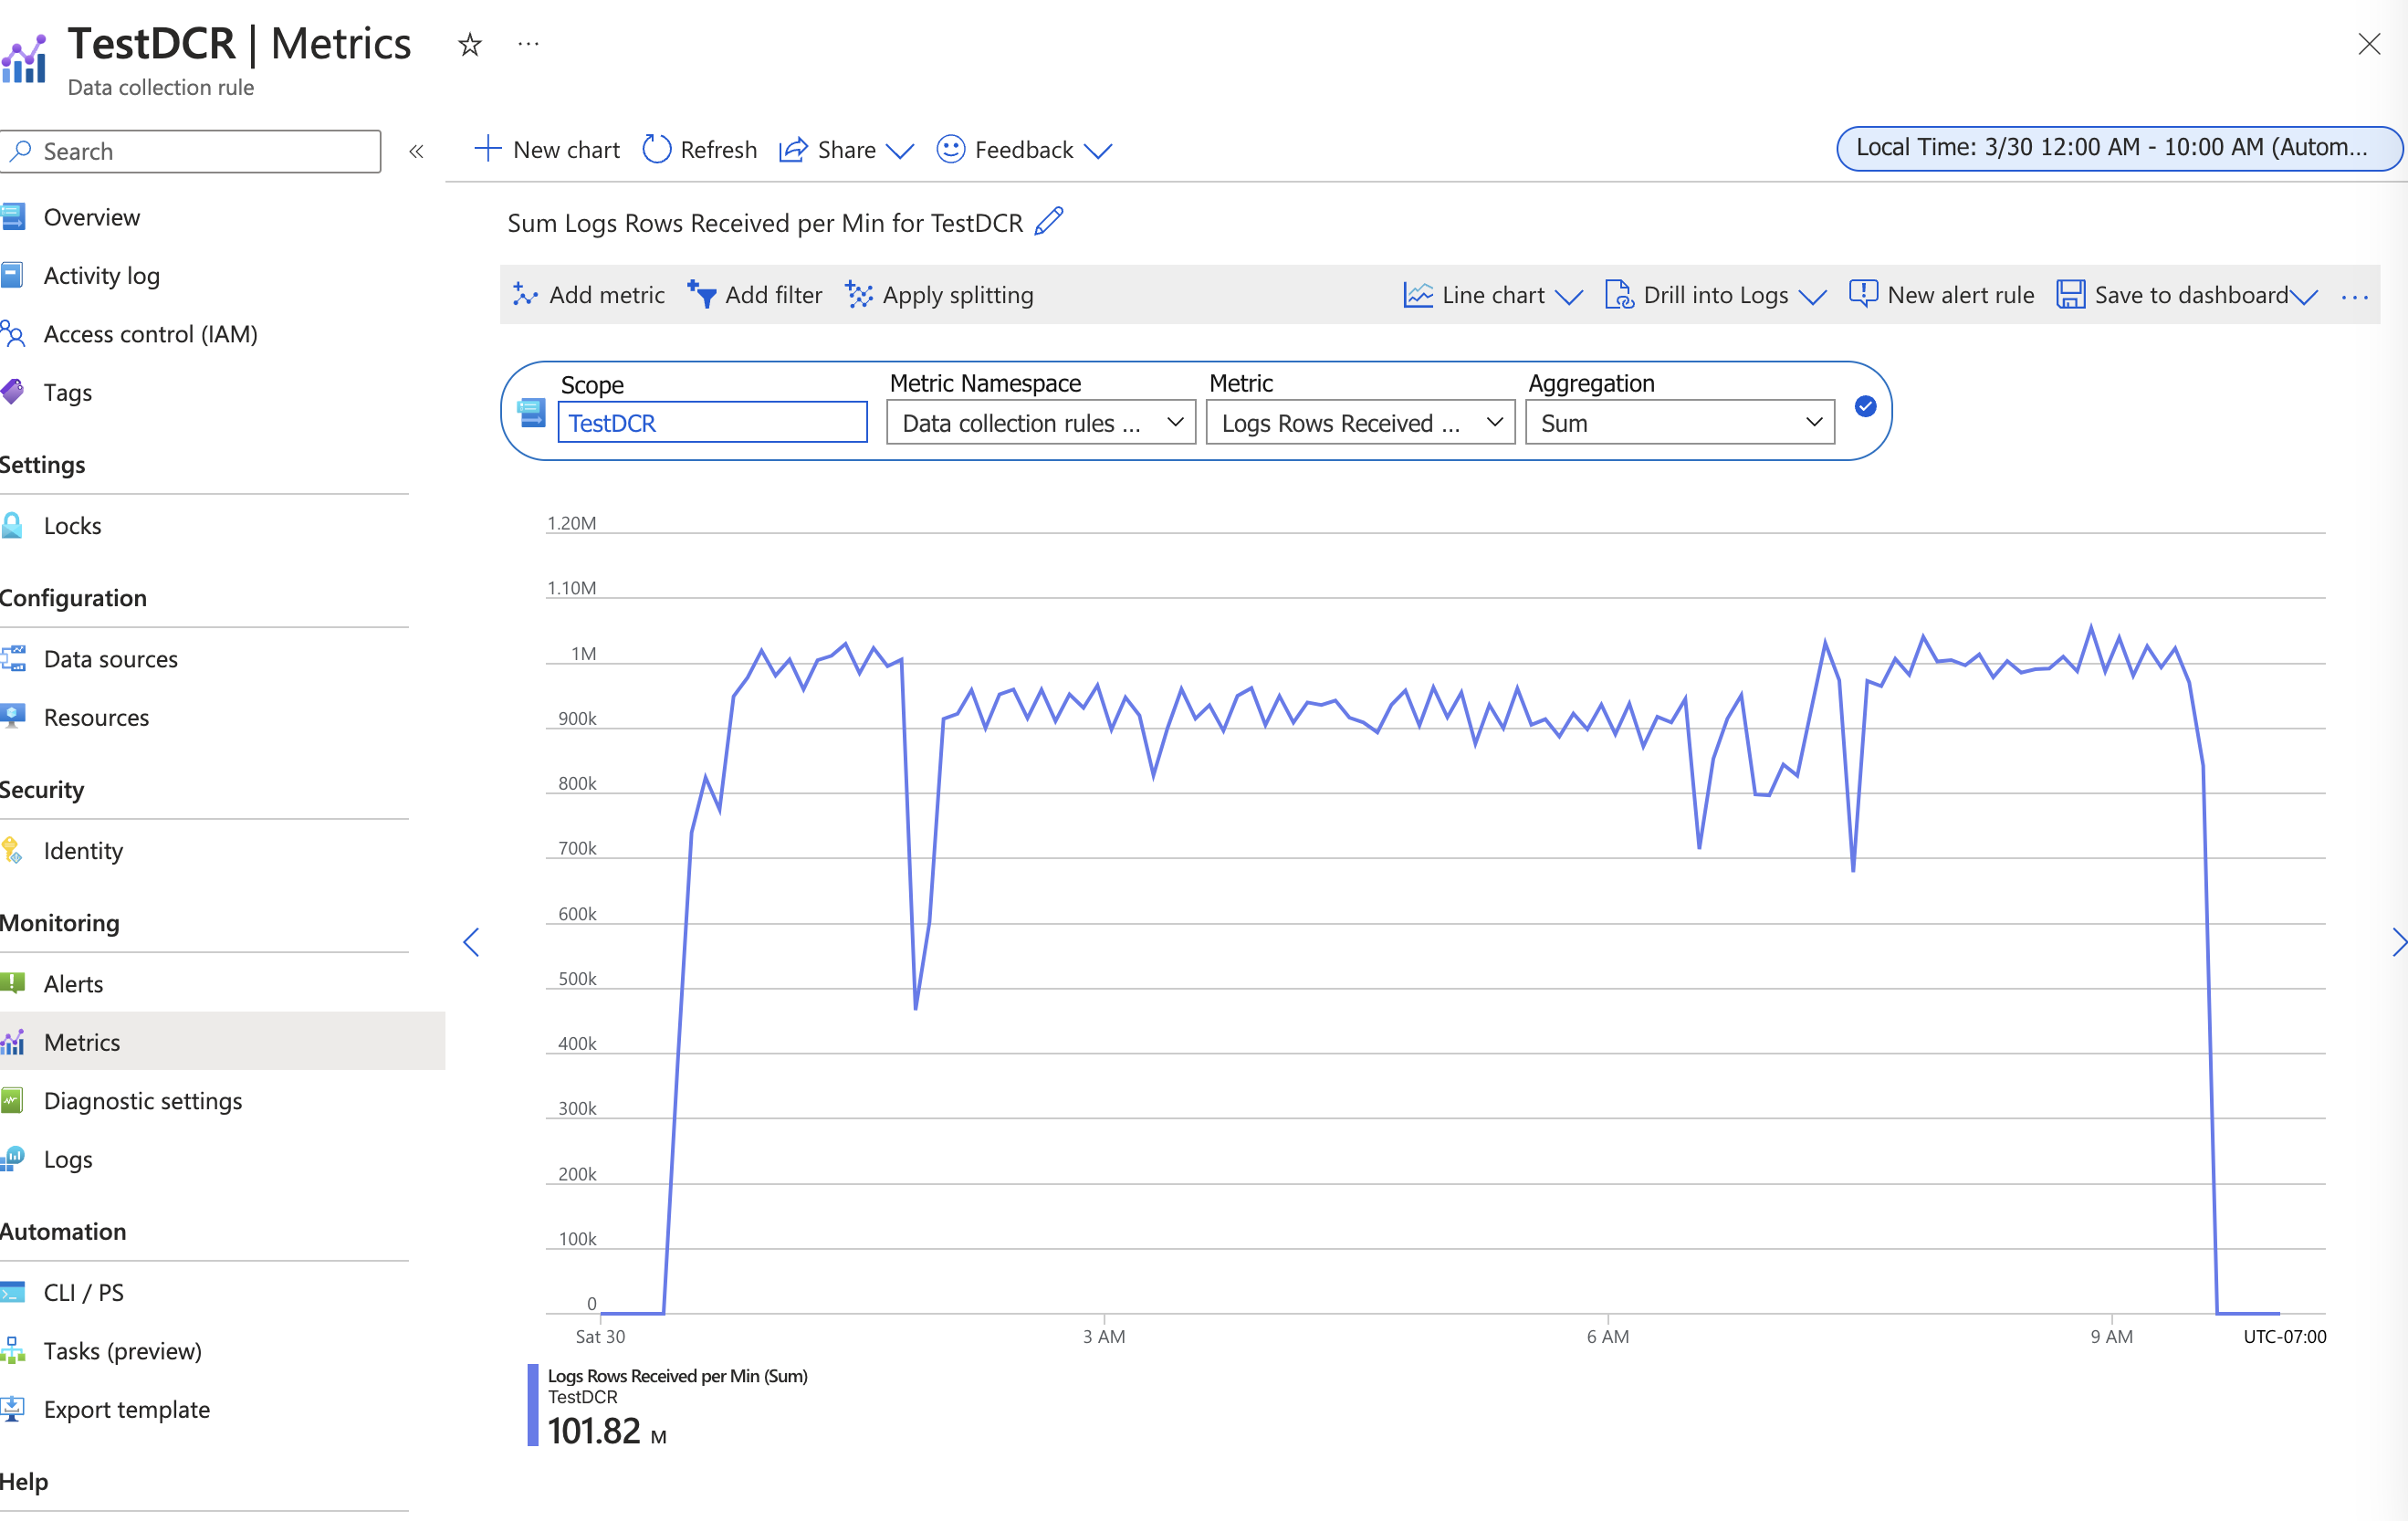Click the '9 AM' axis label
The image size is (2408, 1521).
tap(2112, 1336)
